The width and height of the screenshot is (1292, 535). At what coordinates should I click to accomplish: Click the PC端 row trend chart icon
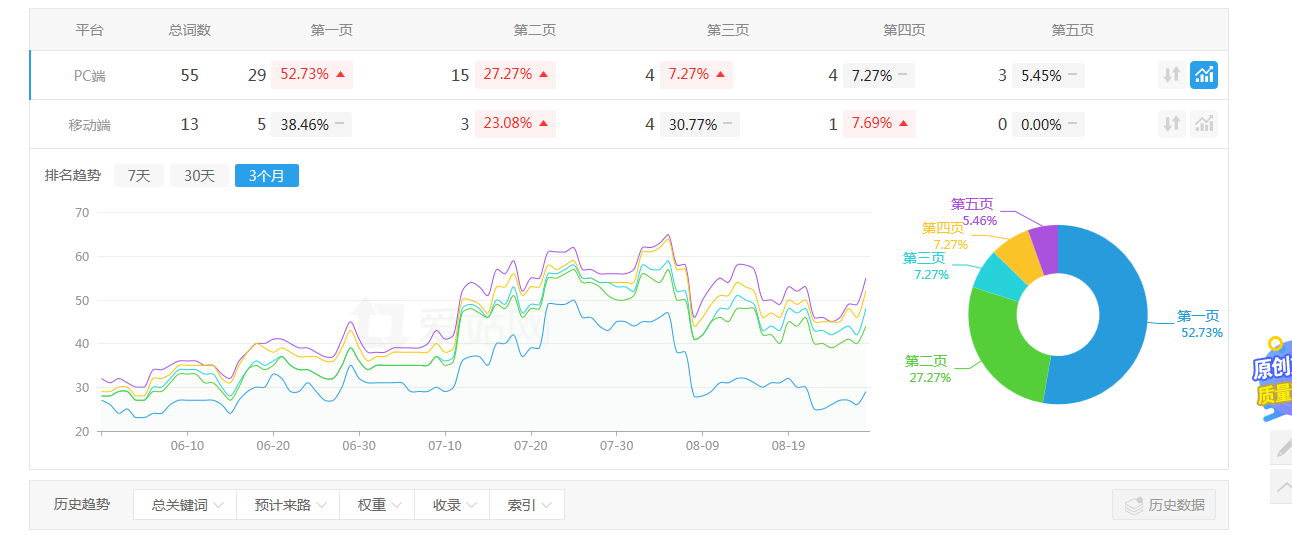coord(1204,75)
